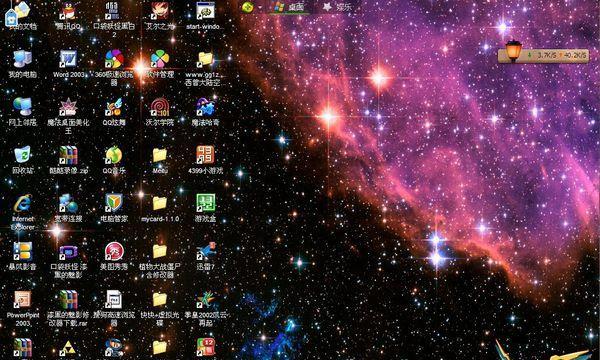This screenshot has height=360, width=600.
Task: Switch to the 娱乐 tab
Action: 337,7
